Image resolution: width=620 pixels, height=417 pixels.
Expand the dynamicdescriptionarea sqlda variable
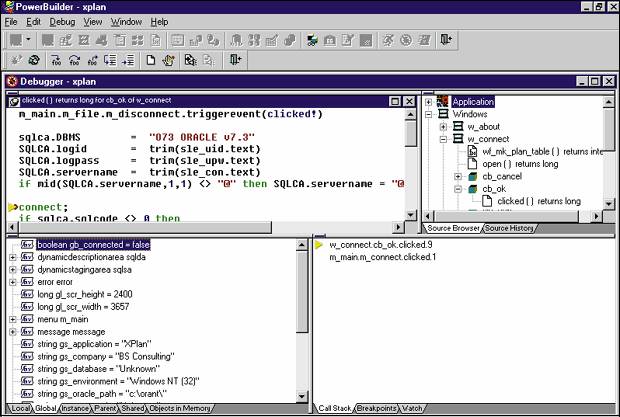pos(13,257)
